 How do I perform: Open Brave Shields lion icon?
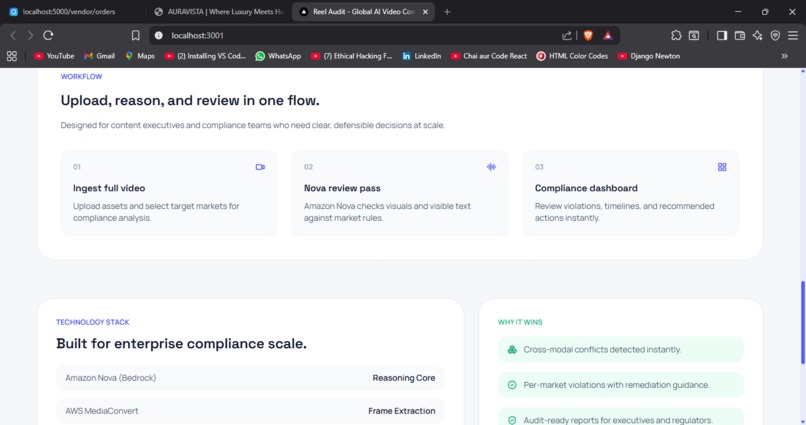click(x=588, y=35)
